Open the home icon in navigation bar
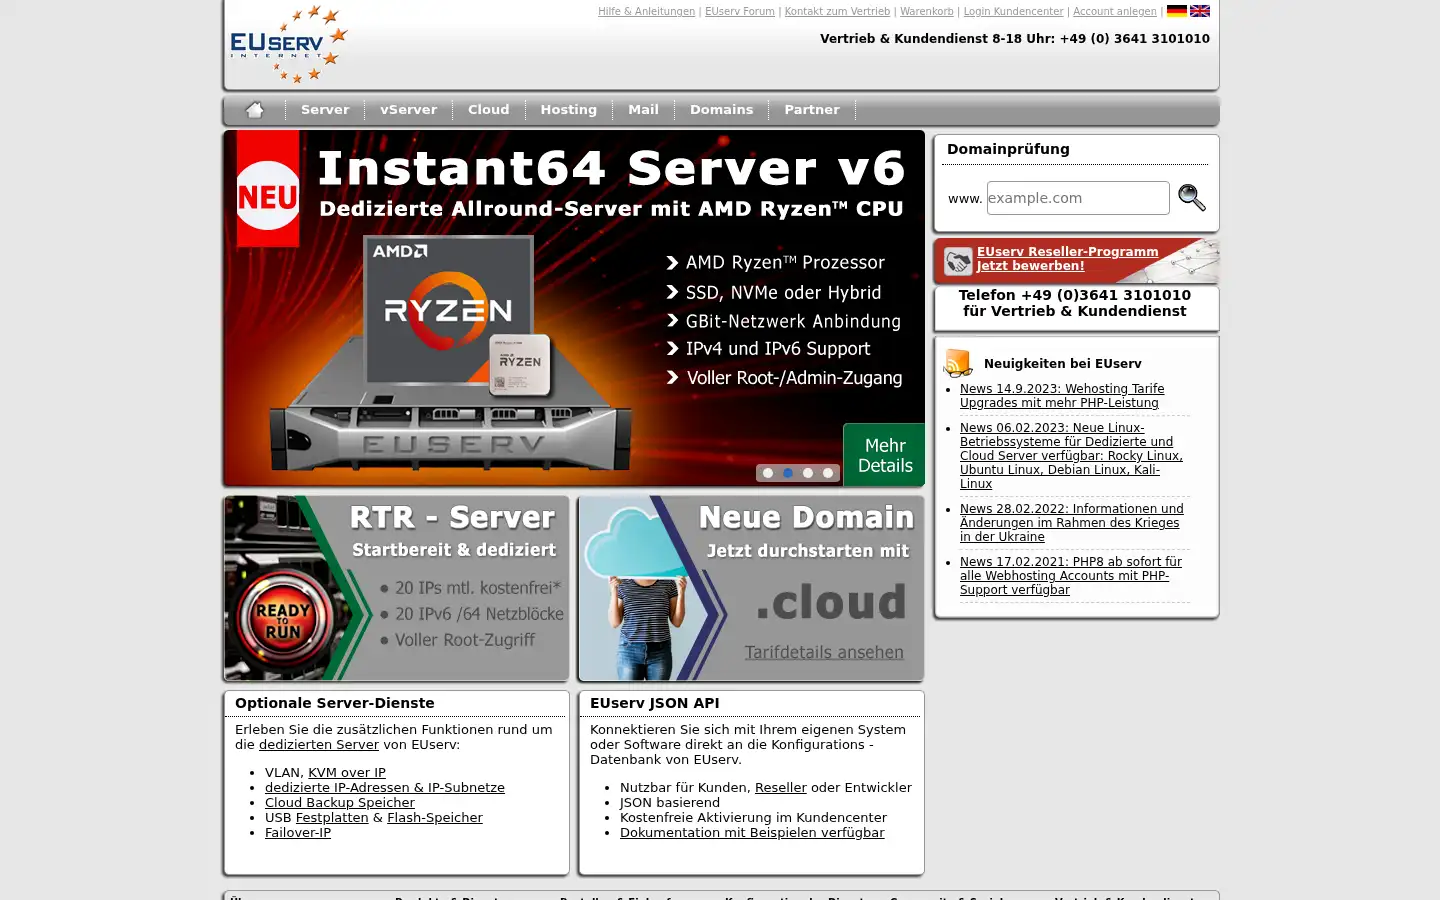The width and height of the screenshot is (1440, 900). point(255,110)
